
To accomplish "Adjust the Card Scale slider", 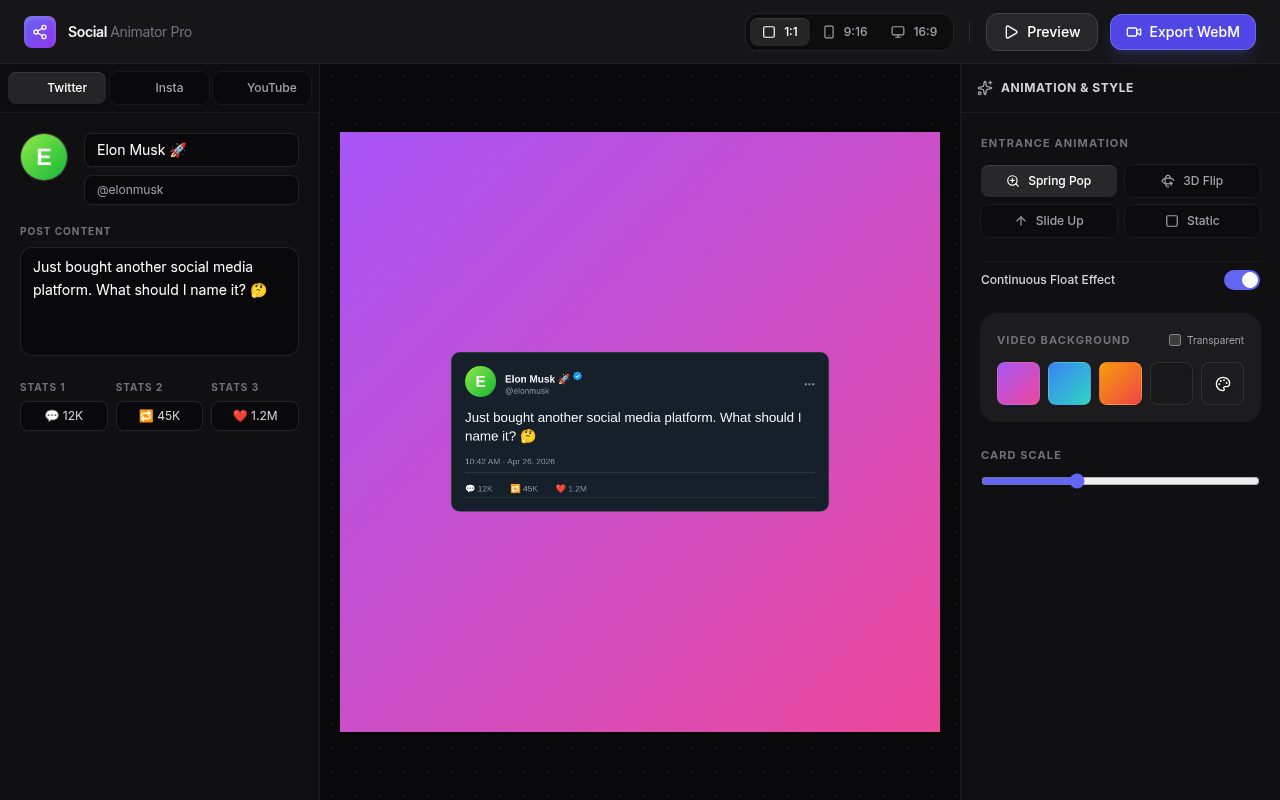I will pyautogui.click(x=1077, y=481).
